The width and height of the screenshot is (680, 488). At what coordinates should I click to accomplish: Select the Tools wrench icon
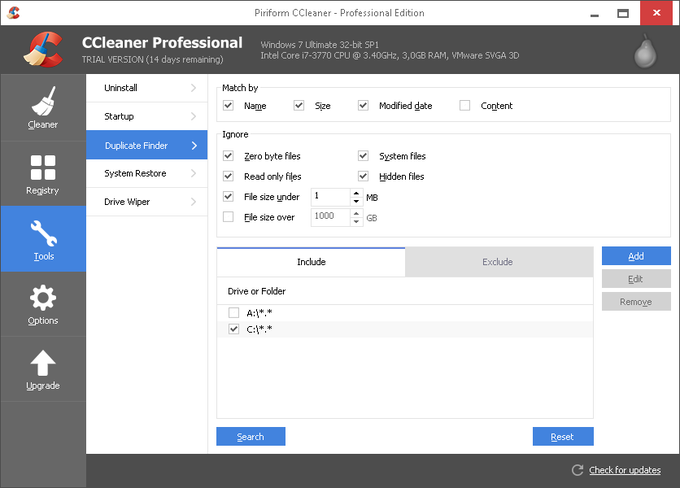[x=43, y=233]
